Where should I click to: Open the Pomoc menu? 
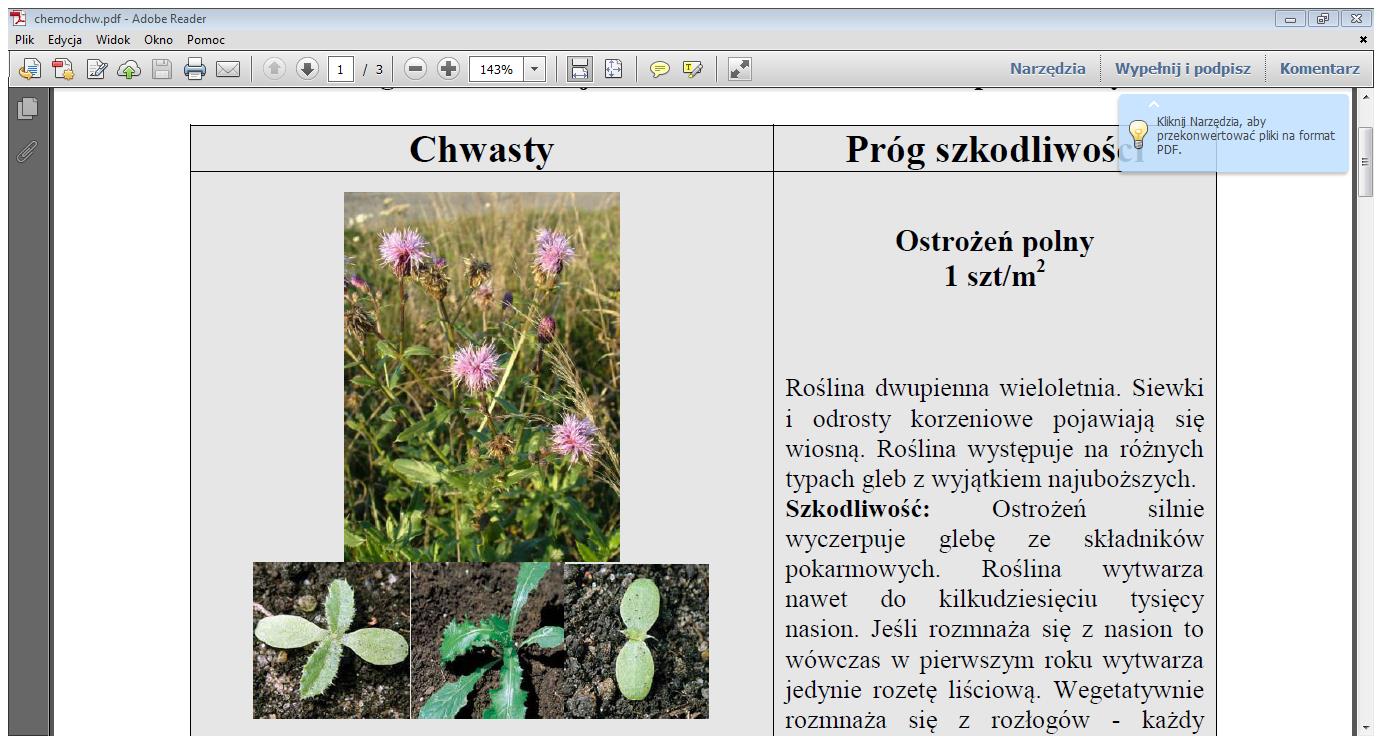[206, 40]
